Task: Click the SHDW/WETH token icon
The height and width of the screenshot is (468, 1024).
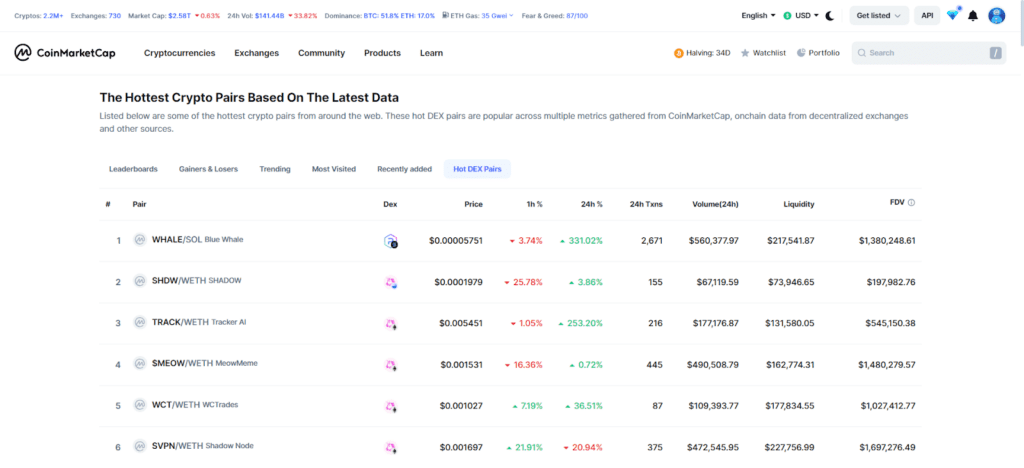Action: point(139,281)
